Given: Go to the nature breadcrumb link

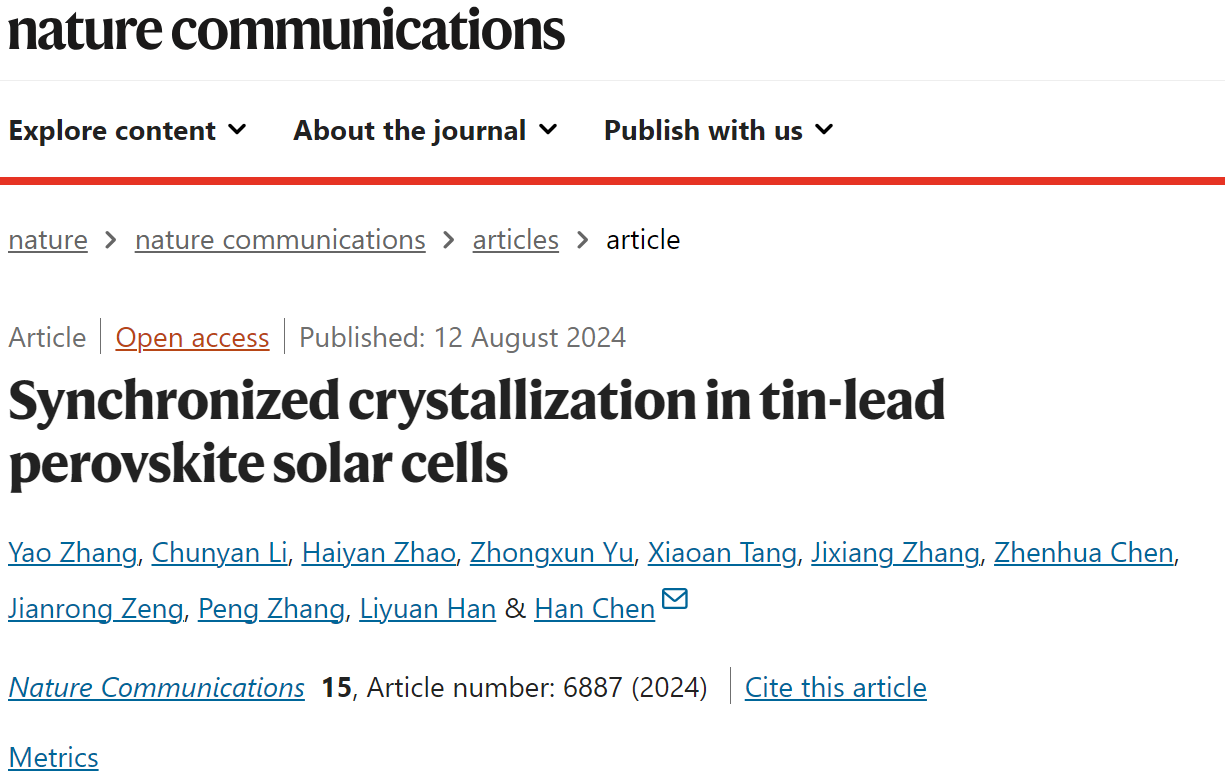Looking at the screenshot, I should tap(48, 240).
